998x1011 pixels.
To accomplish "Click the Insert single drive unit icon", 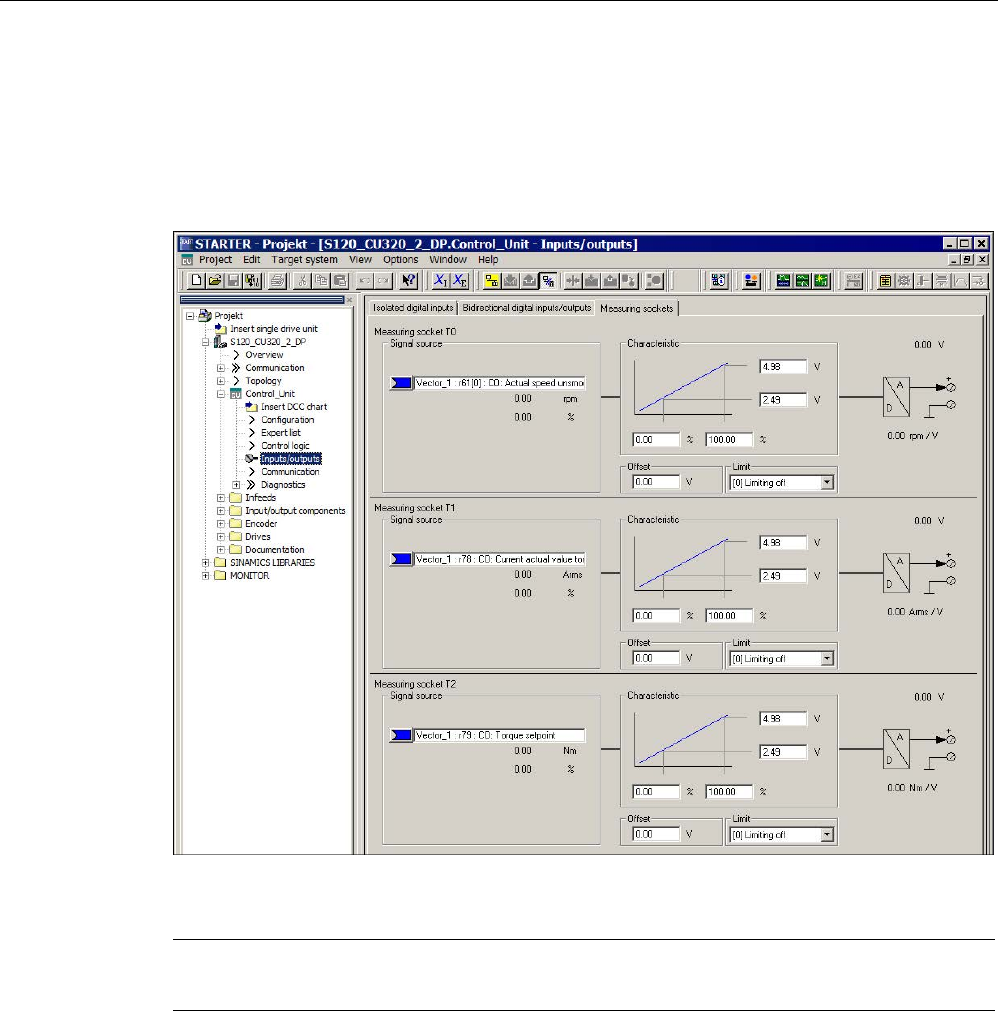I will coord(220,329).
